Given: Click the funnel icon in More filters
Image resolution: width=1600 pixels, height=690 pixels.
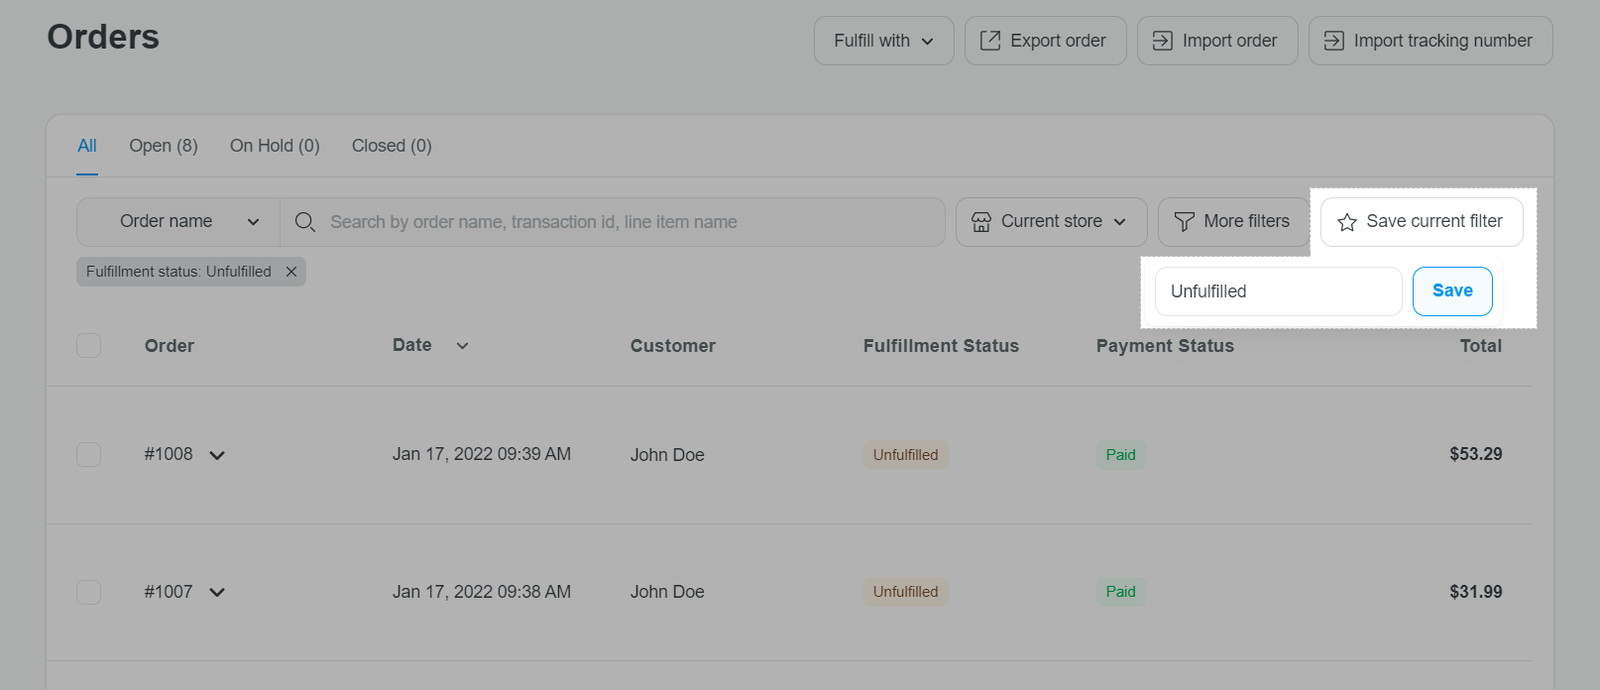Looking at the screenshot, I should click(1184, 221).
